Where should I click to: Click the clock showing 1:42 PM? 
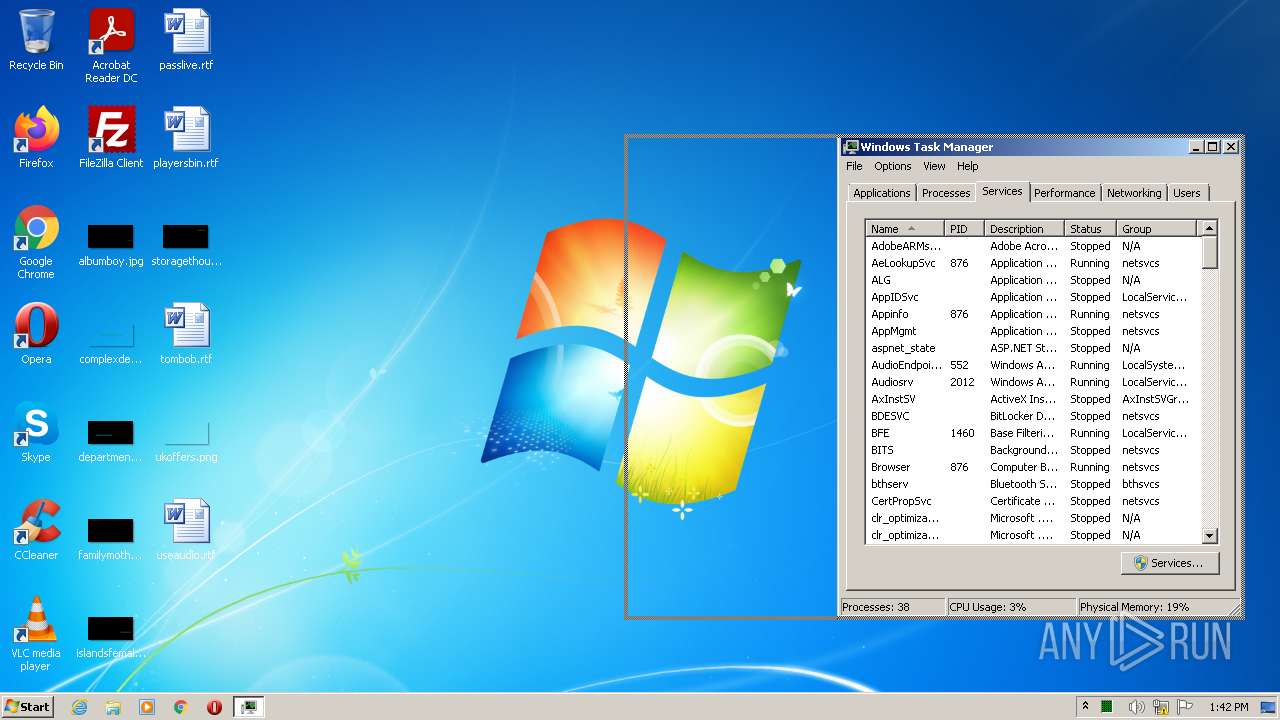pyautogui.click(x=1228, y=707)
